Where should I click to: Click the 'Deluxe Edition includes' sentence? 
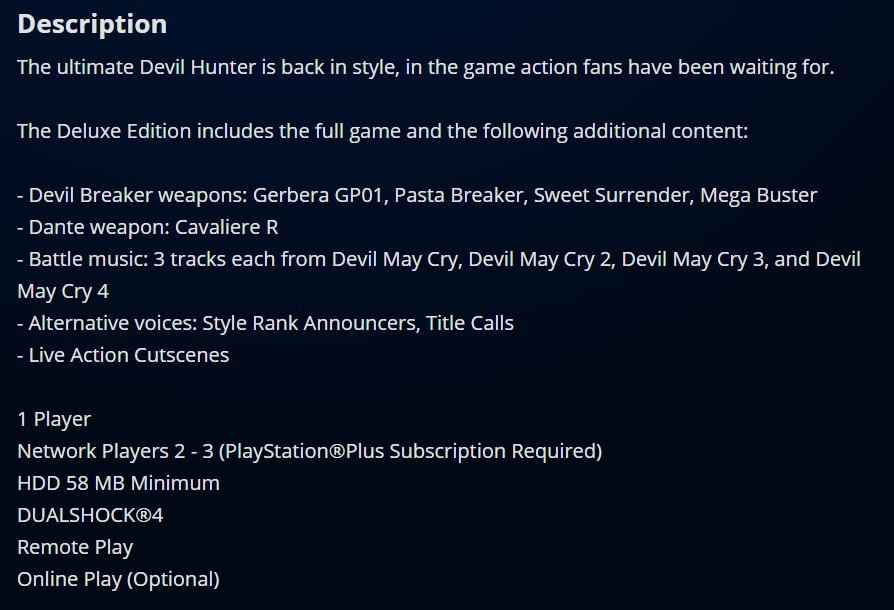(x=382, y=131)
